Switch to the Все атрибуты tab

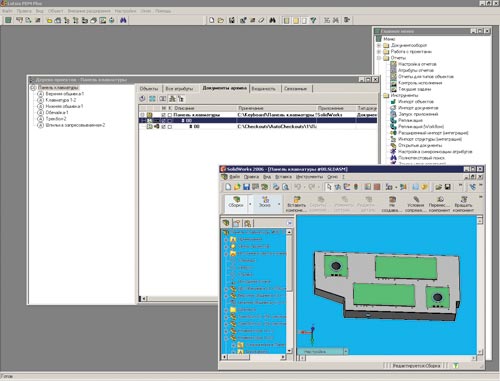179,89
